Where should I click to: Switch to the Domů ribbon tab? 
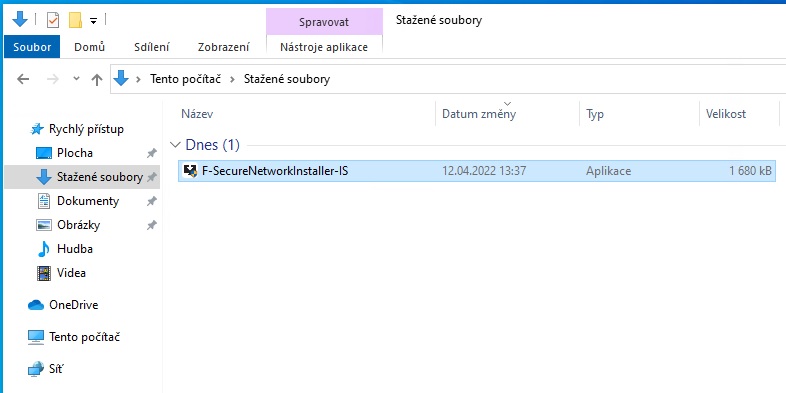tap(90, 47)
